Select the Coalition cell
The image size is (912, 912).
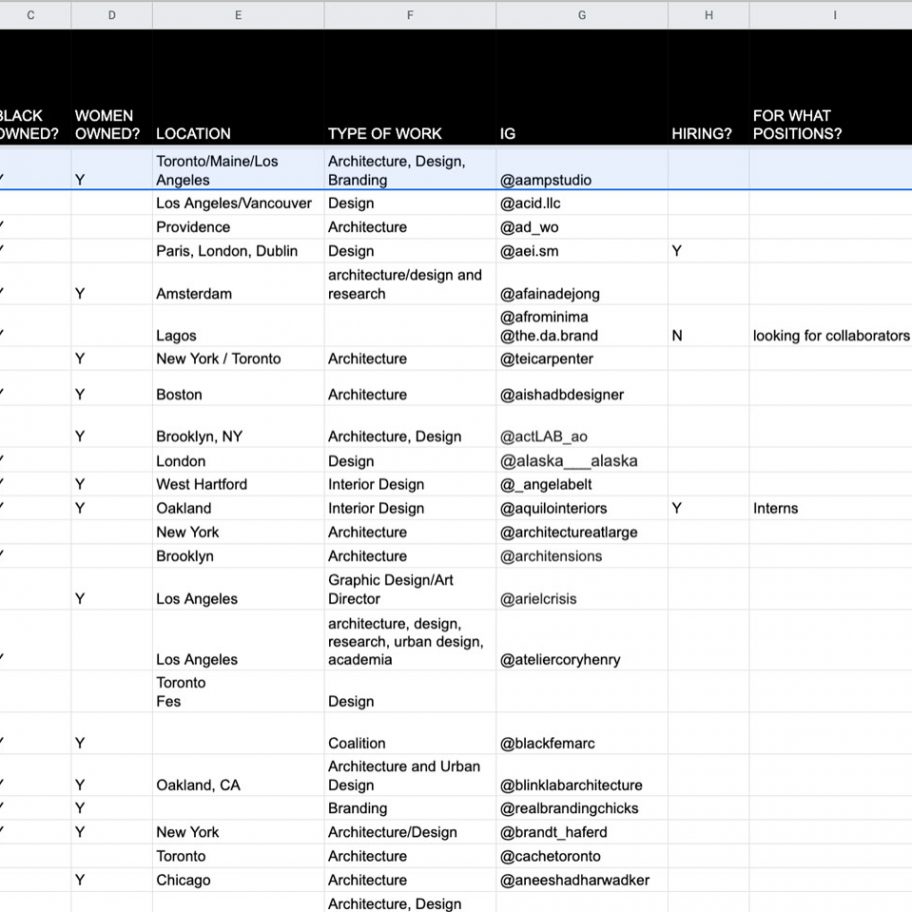tap(410, 733)
